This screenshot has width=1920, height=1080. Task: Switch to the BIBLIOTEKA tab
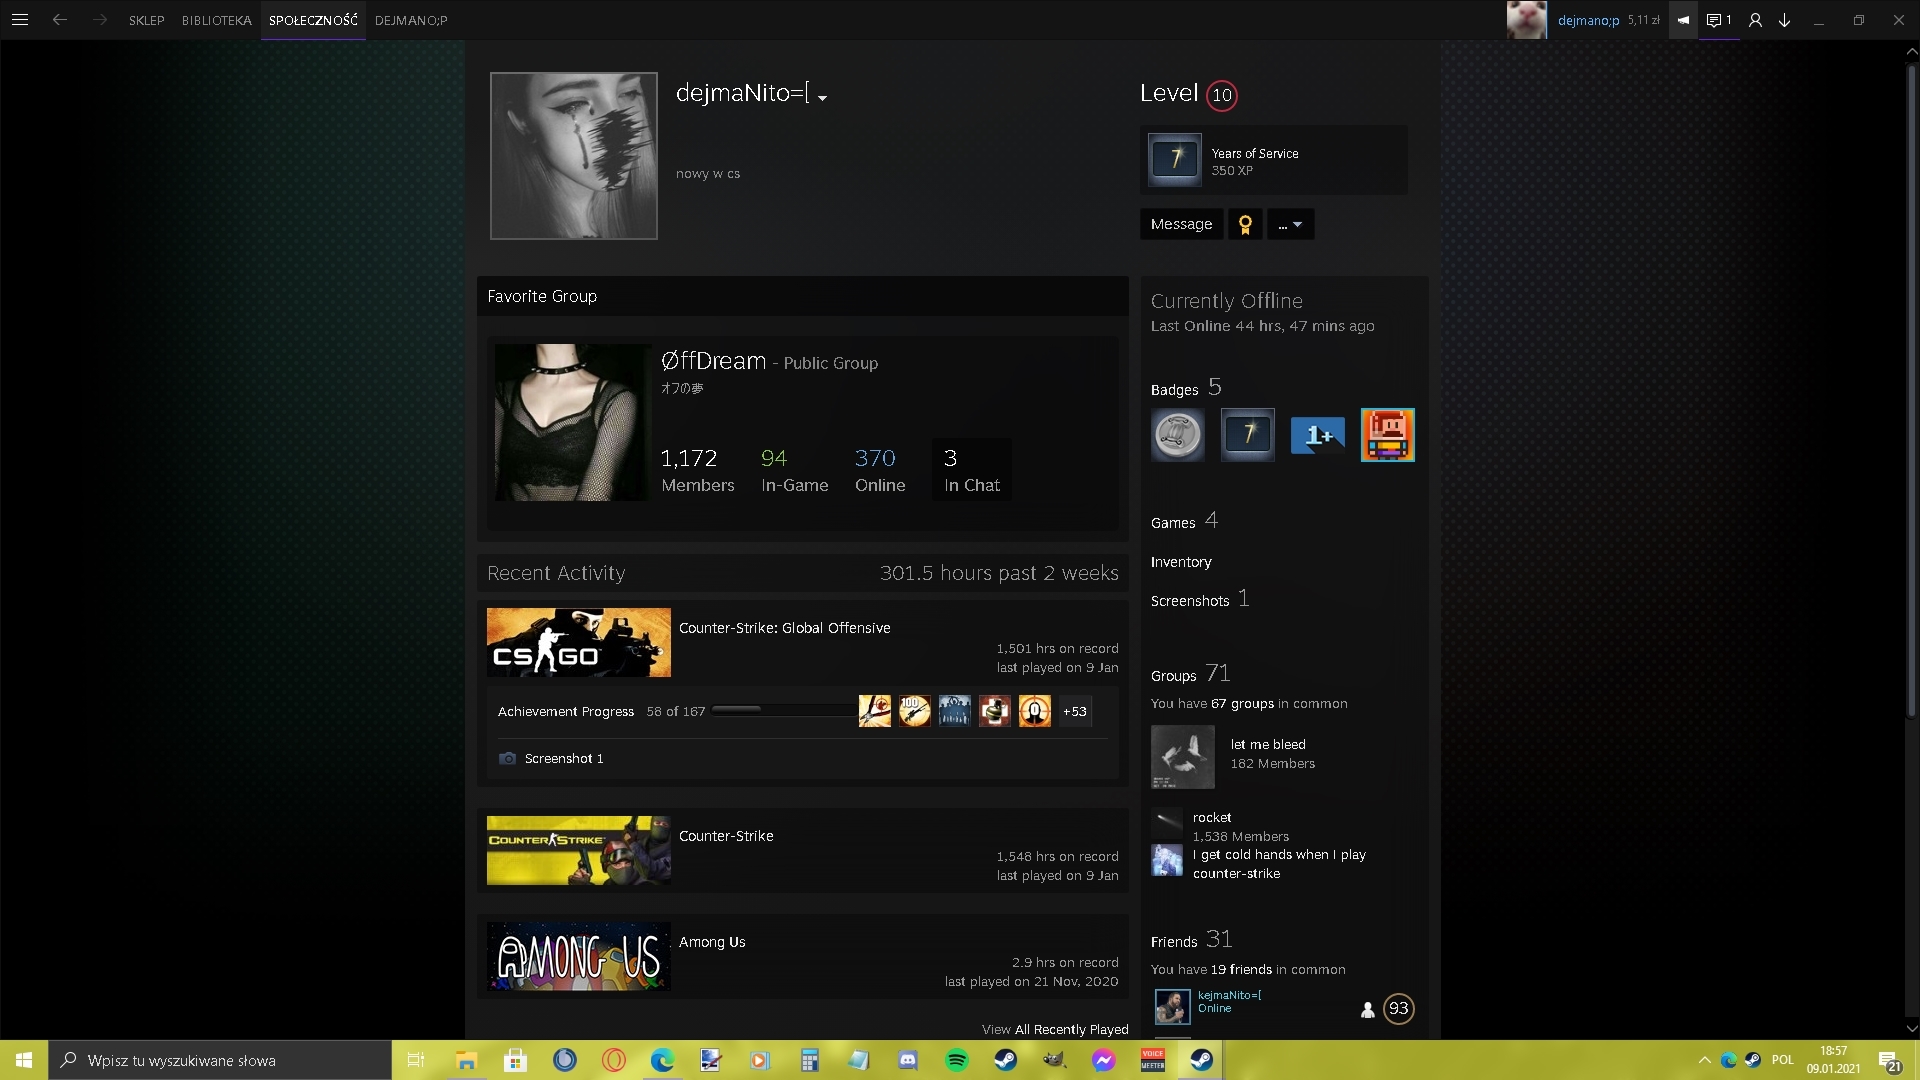(x=216, y=20)
